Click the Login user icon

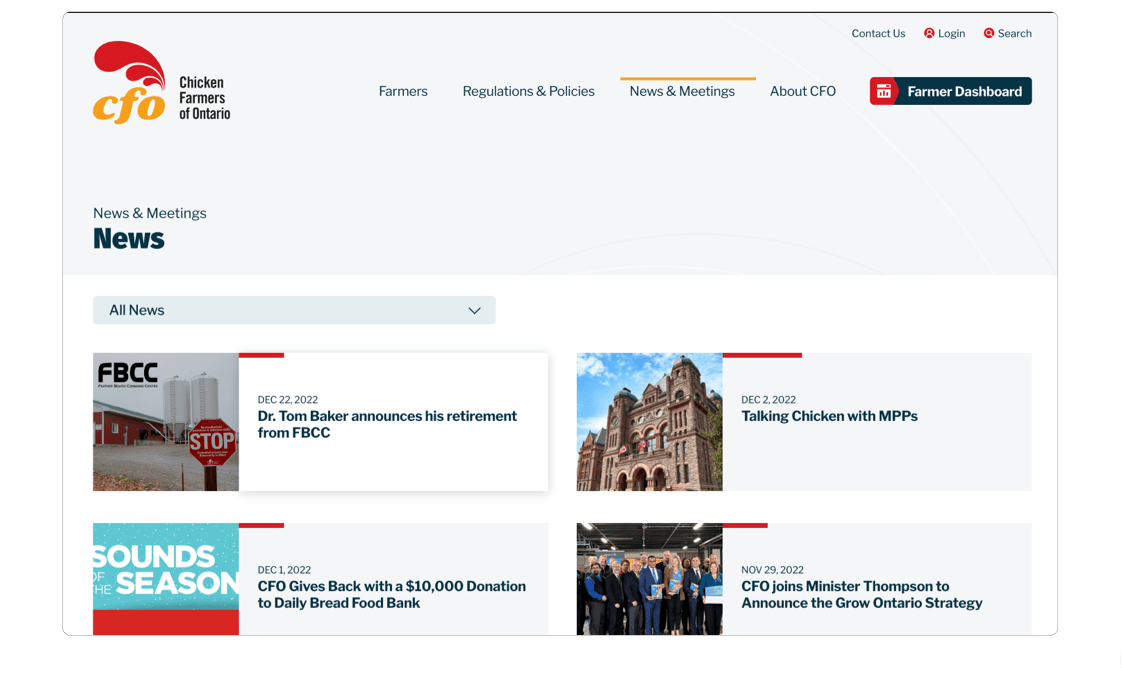click(x=929, y=33)
